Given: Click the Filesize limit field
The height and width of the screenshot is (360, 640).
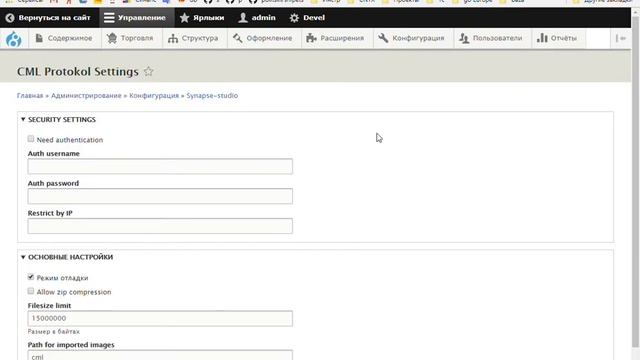Looking at the screenshot, I should pos(160,318).
